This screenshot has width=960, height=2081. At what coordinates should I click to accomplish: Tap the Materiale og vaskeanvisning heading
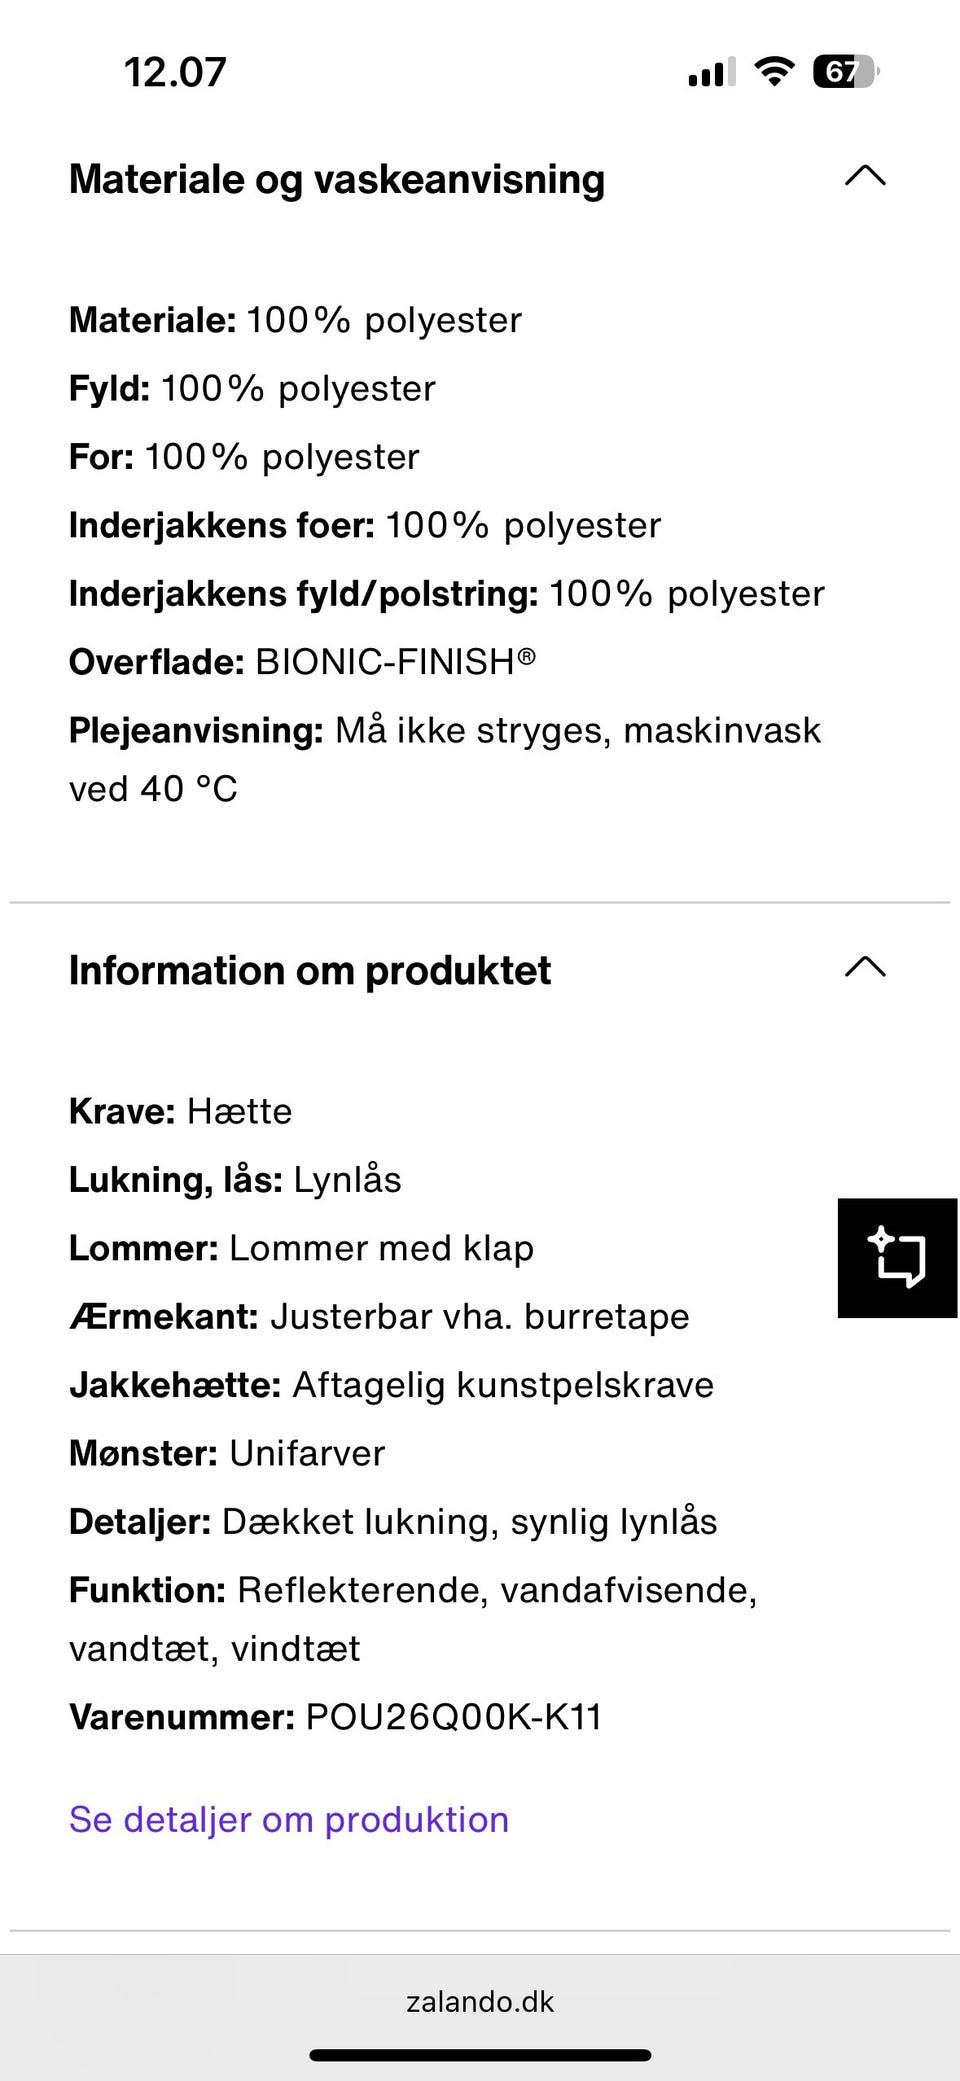point(337,180)
